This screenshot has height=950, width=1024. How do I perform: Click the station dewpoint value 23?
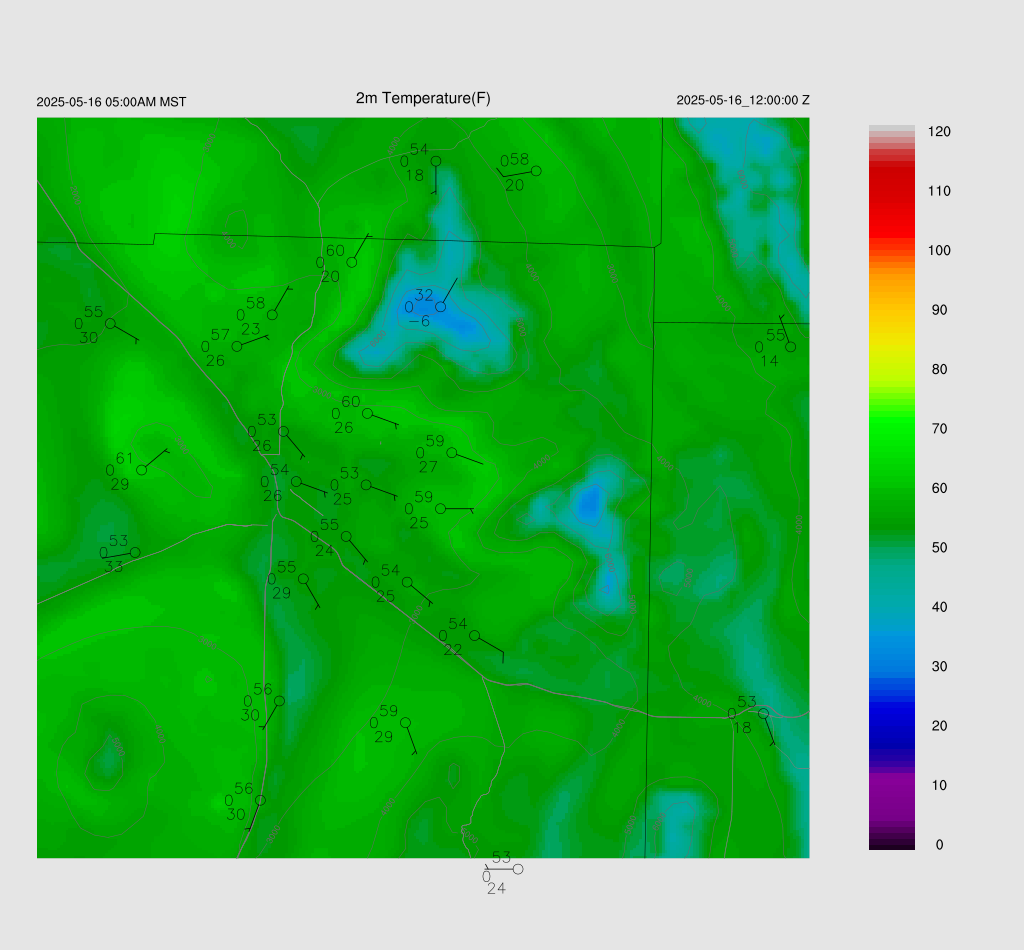(251, 329)
